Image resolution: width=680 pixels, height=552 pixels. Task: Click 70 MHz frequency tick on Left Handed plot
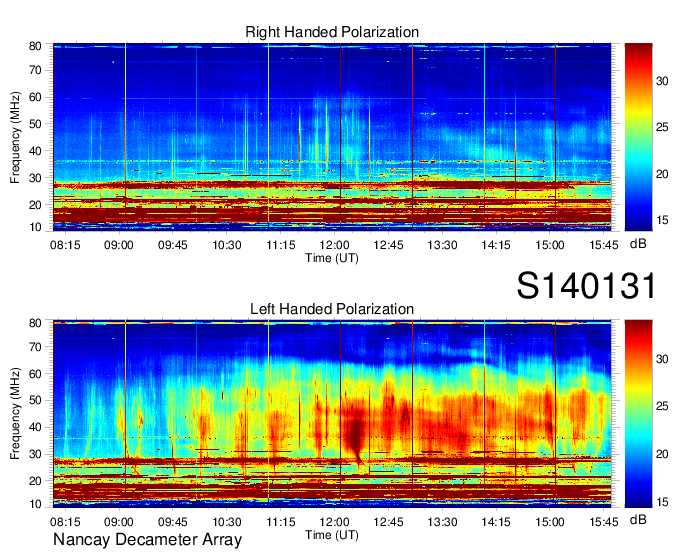[35, 346]
